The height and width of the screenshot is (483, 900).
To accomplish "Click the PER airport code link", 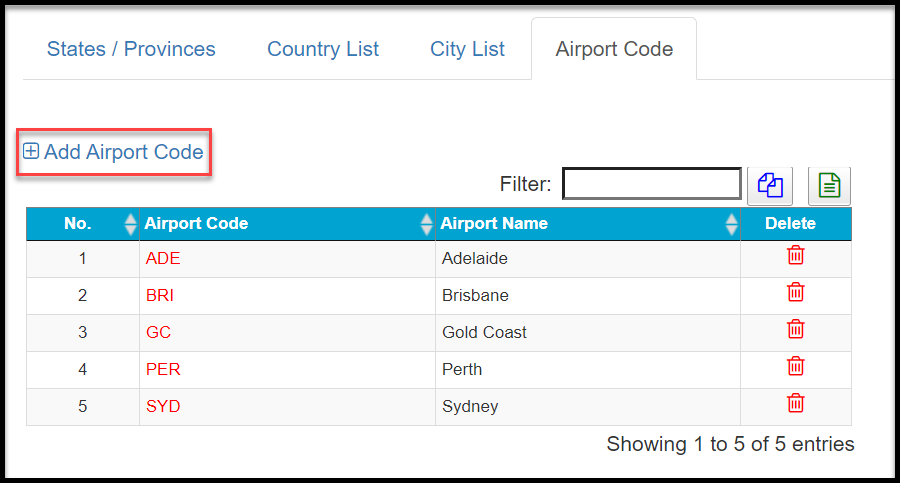I will (163, 369).
